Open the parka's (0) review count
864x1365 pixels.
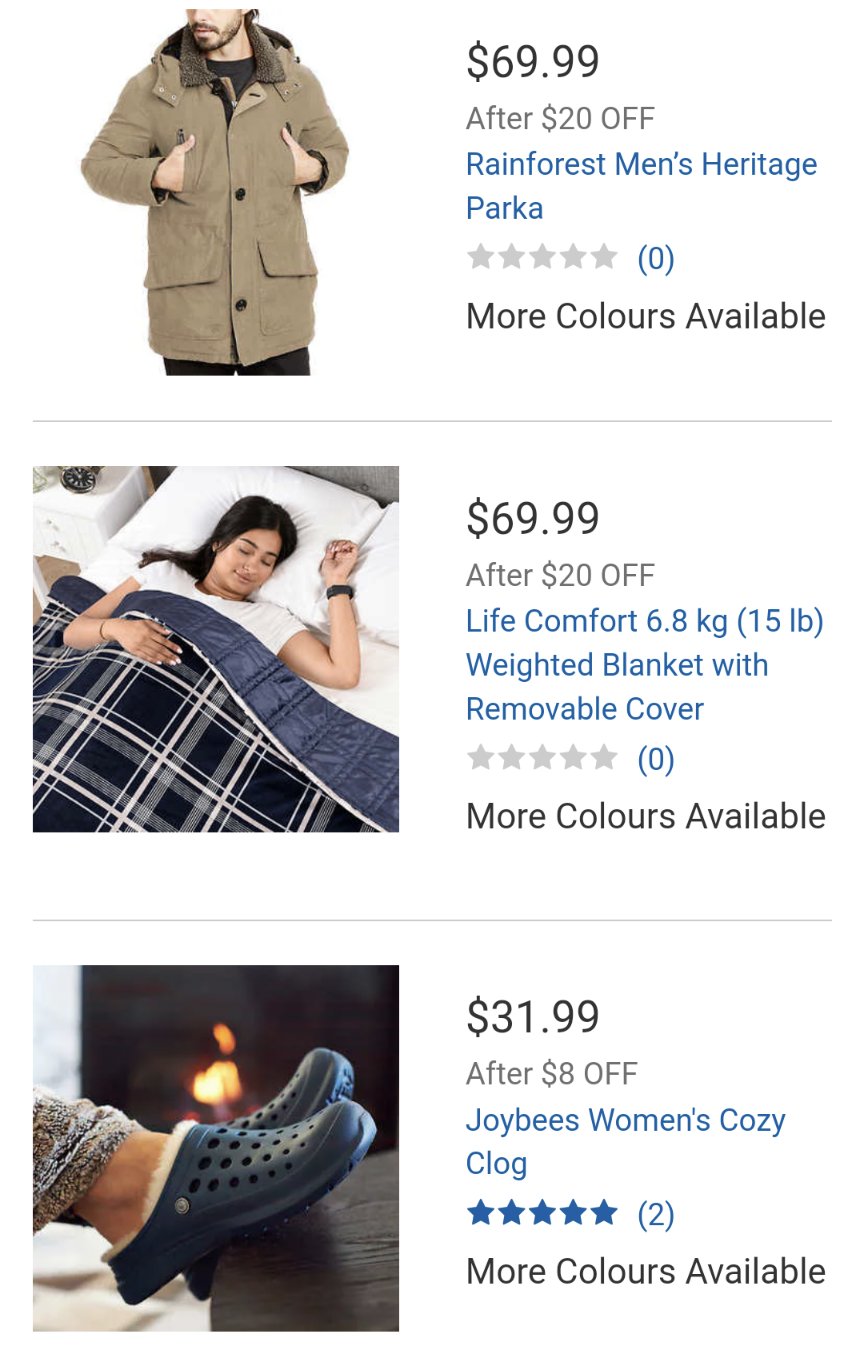click(656, 259)
